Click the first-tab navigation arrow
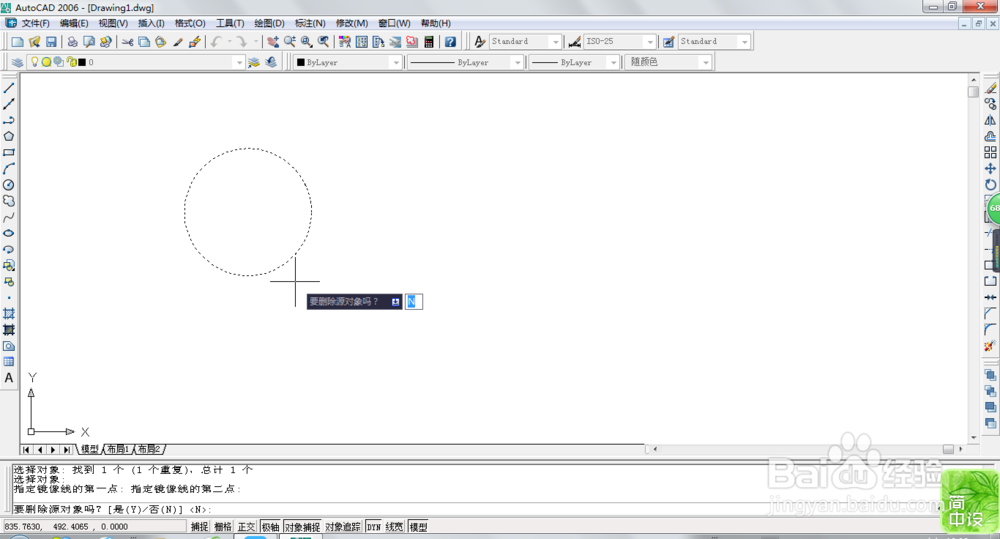Image resolution: width=1000 pixels, height=539 pixels. point(27,450)
